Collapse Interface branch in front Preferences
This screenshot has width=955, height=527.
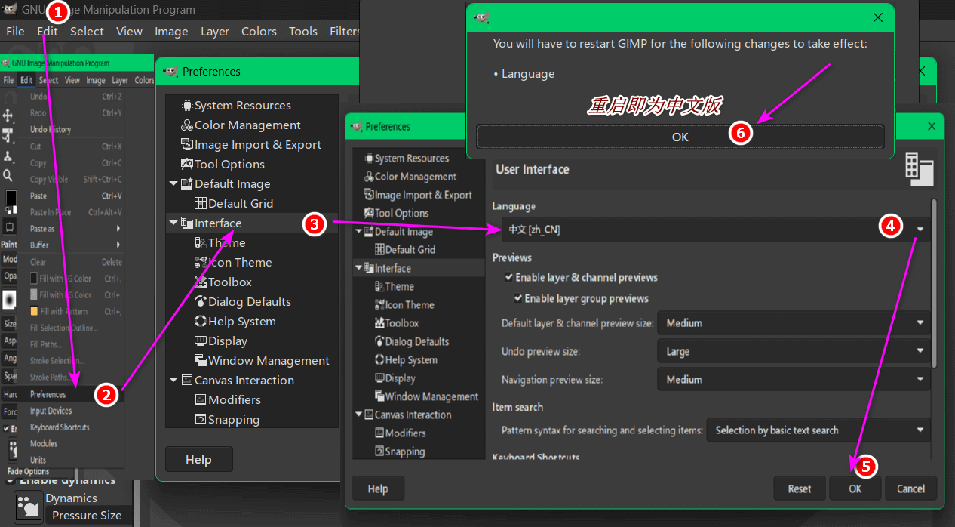coord(358,268)
